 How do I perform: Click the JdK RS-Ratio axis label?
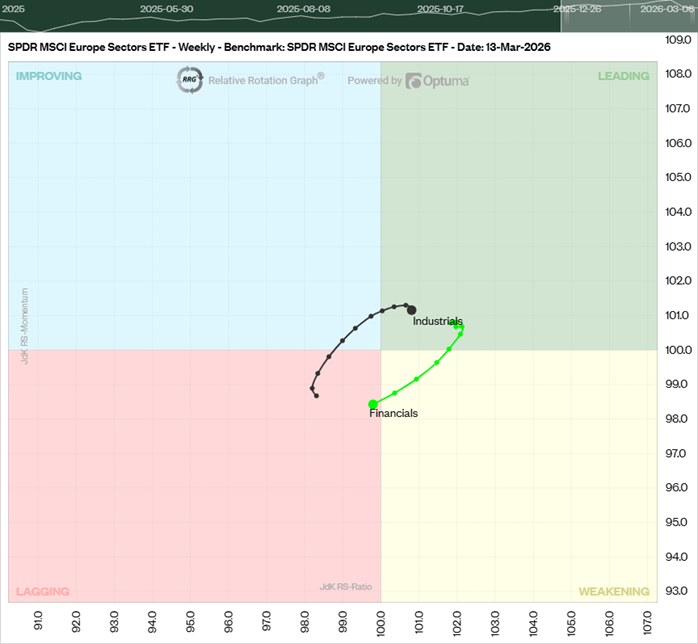pyautogui.click(x=347, y=587)
